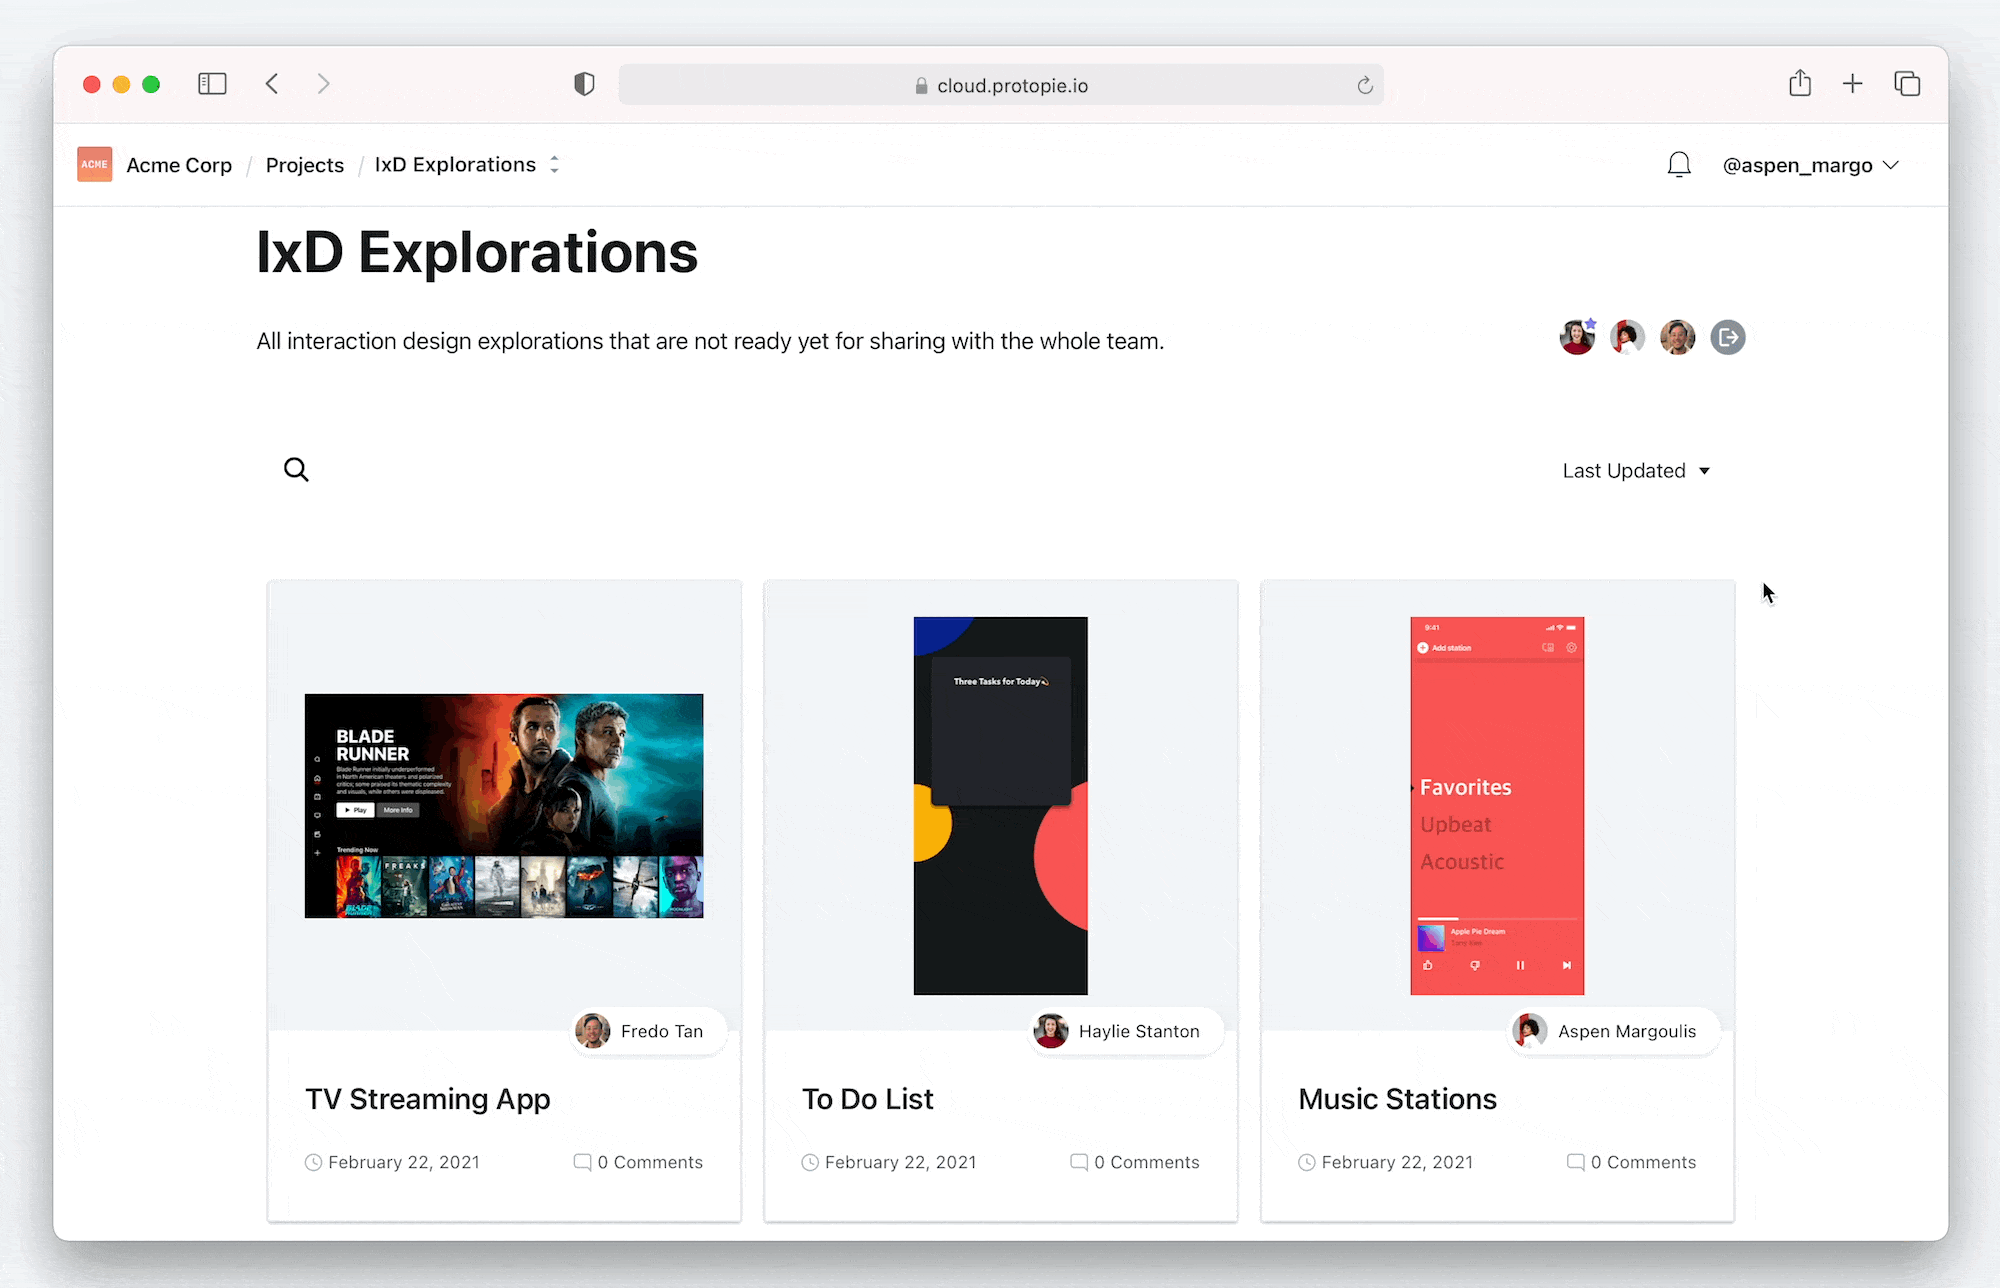The width and height of the screenshot is (2000, 1288).
Task: Open the Last Updated sort dropdown
Action: [x=1636, y=471]
